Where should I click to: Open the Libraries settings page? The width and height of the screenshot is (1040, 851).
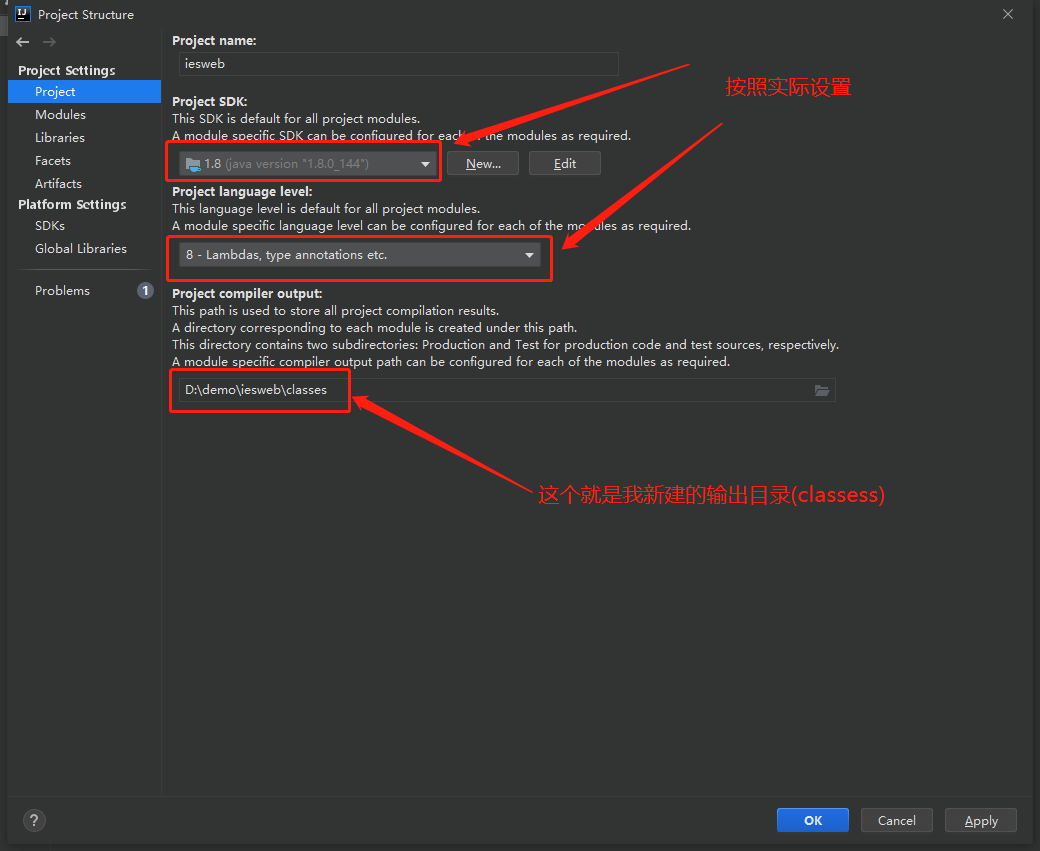60,137
